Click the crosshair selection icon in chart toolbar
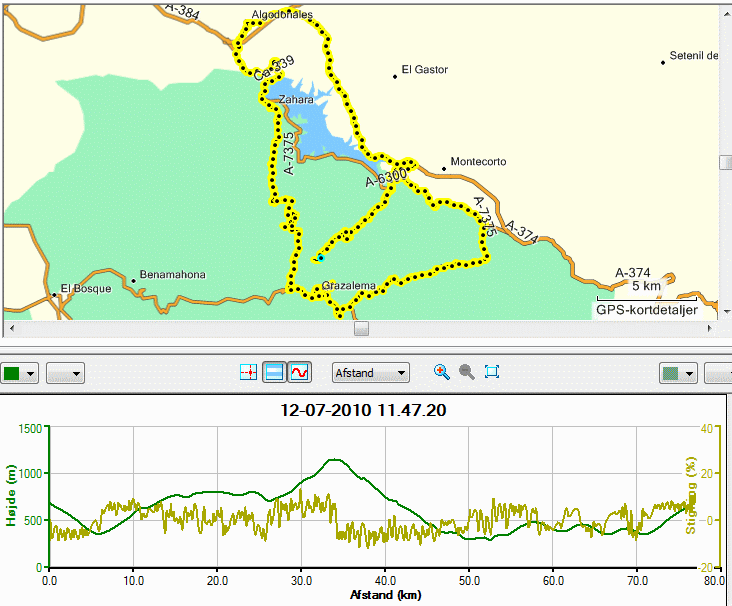This screenshot has width=732, height=606. click(x=248, y=373)
